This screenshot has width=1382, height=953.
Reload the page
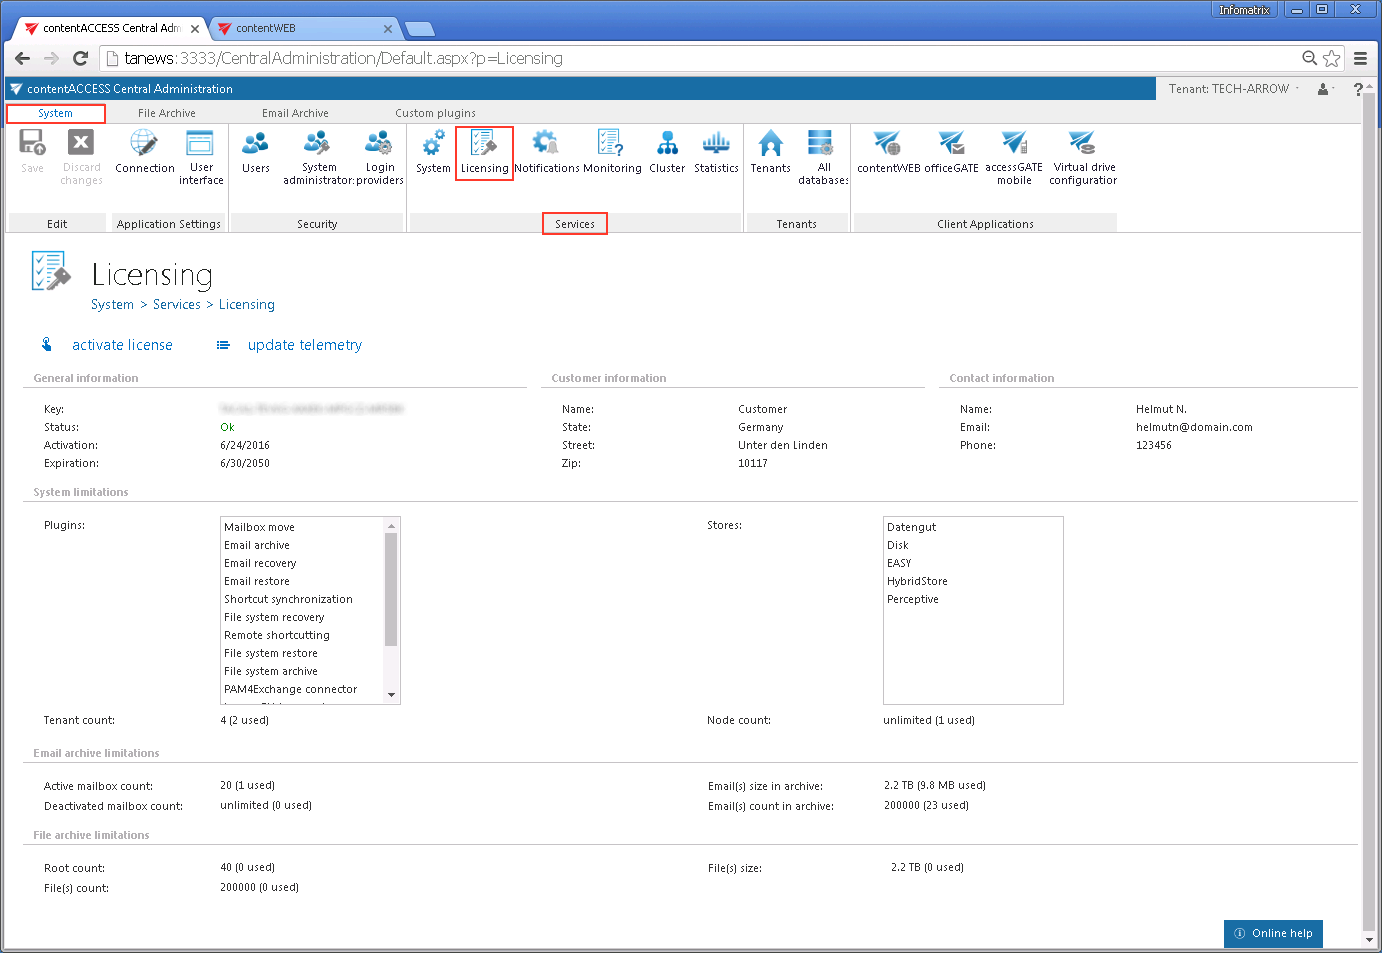(x=81, y=58)
